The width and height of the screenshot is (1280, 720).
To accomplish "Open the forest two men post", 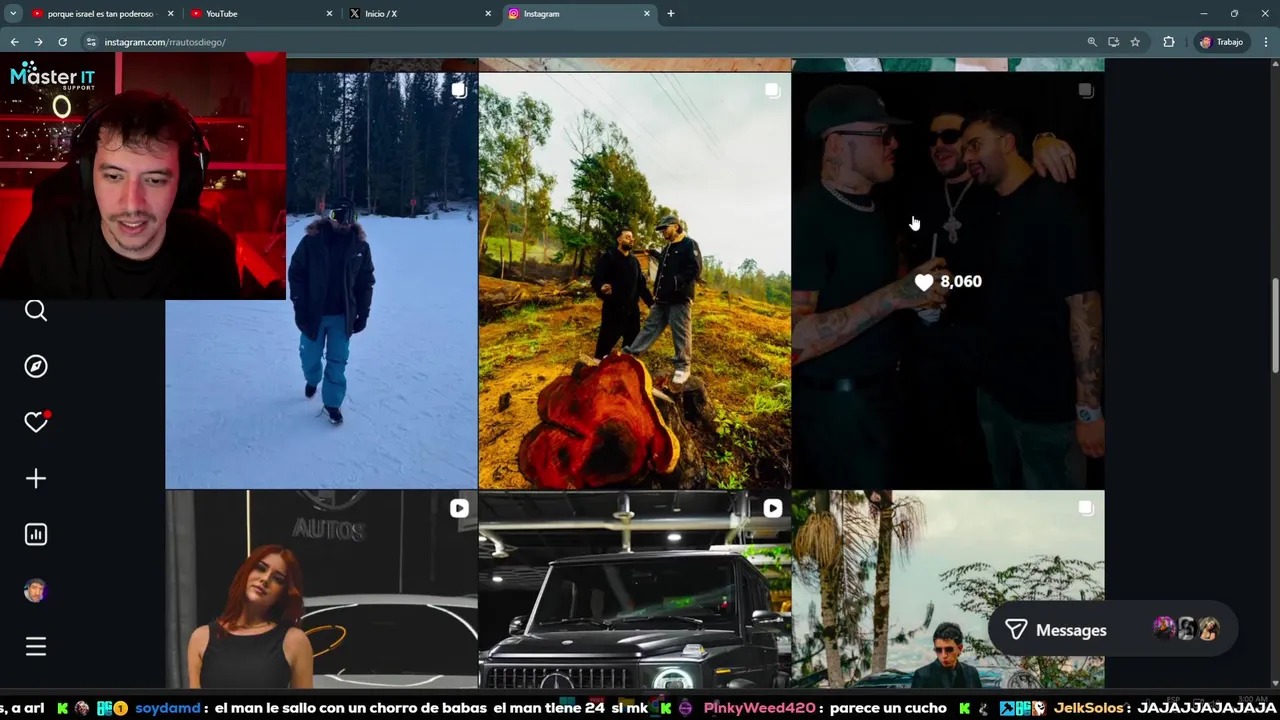I will pyautogui.click(x=634, y=280).
